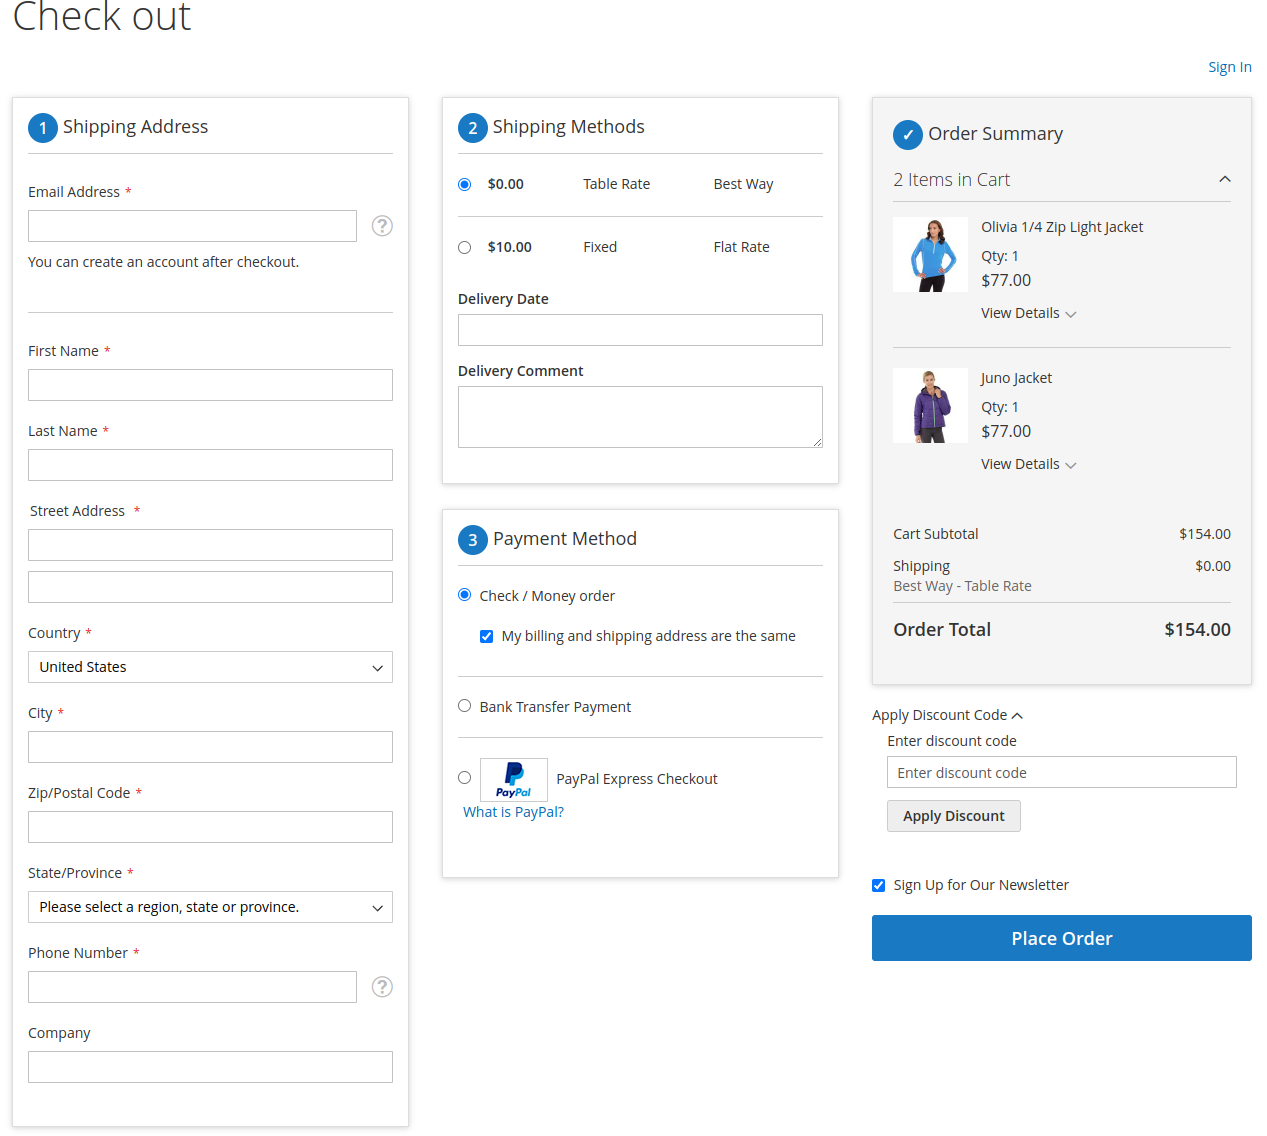Click the Juno Jacket product thumbnail
This screenshot has height=1136, width=1267.
click(x=930, y=405)
